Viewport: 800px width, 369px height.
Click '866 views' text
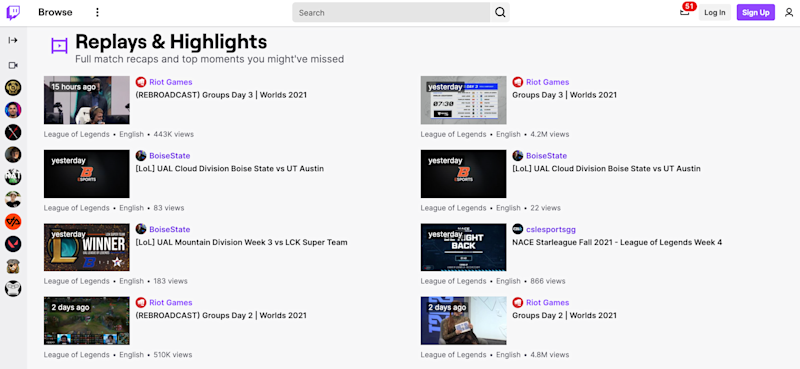coord(548,281)
